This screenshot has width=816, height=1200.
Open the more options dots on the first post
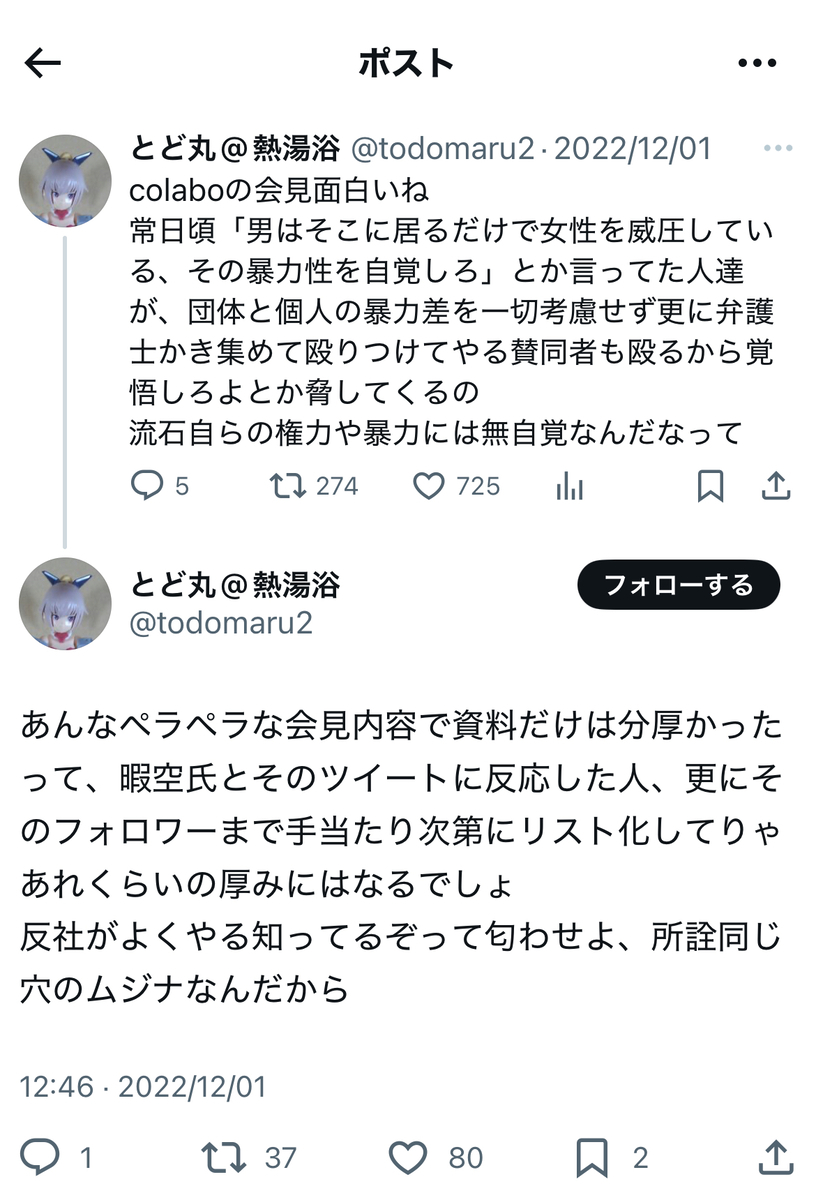(x=777, y=148)
